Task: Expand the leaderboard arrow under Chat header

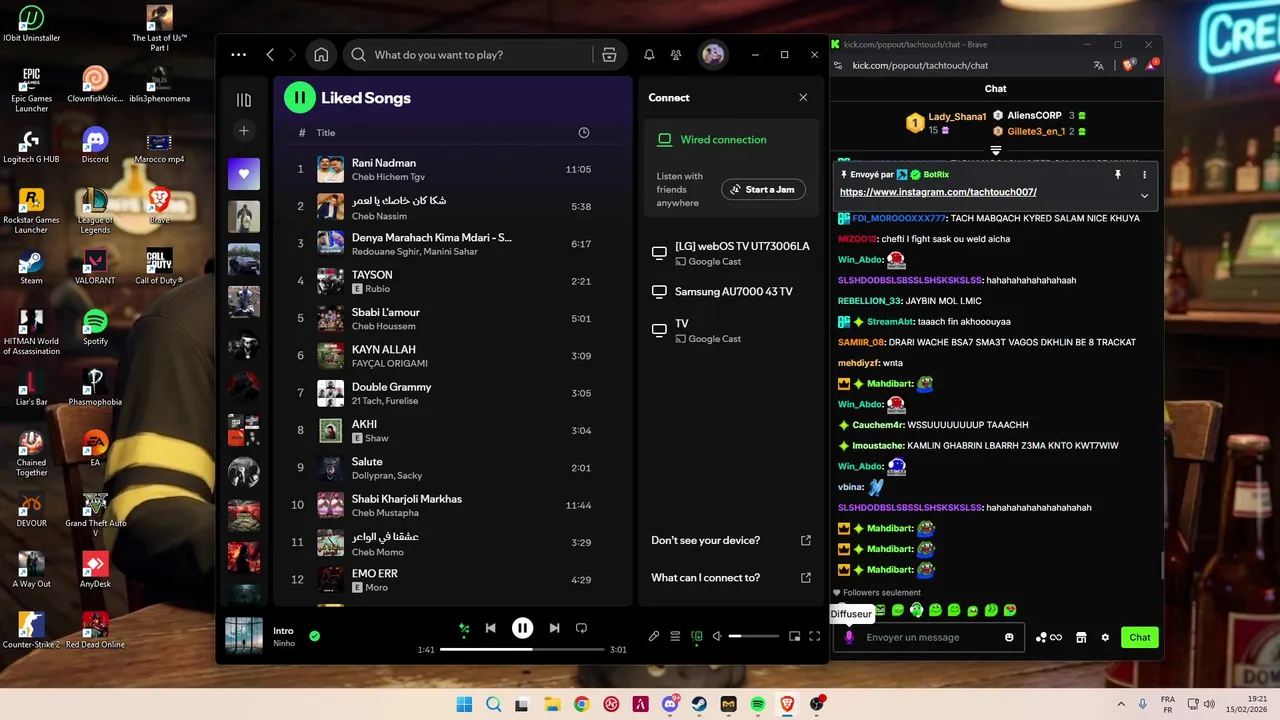Action: [996, 150]
